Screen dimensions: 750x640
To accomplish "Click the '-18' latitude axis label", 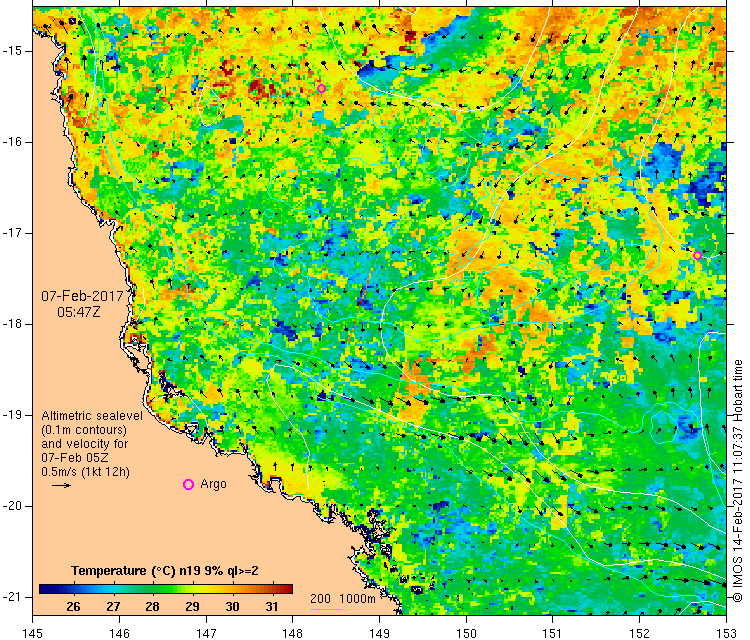I will pos(11,324).
